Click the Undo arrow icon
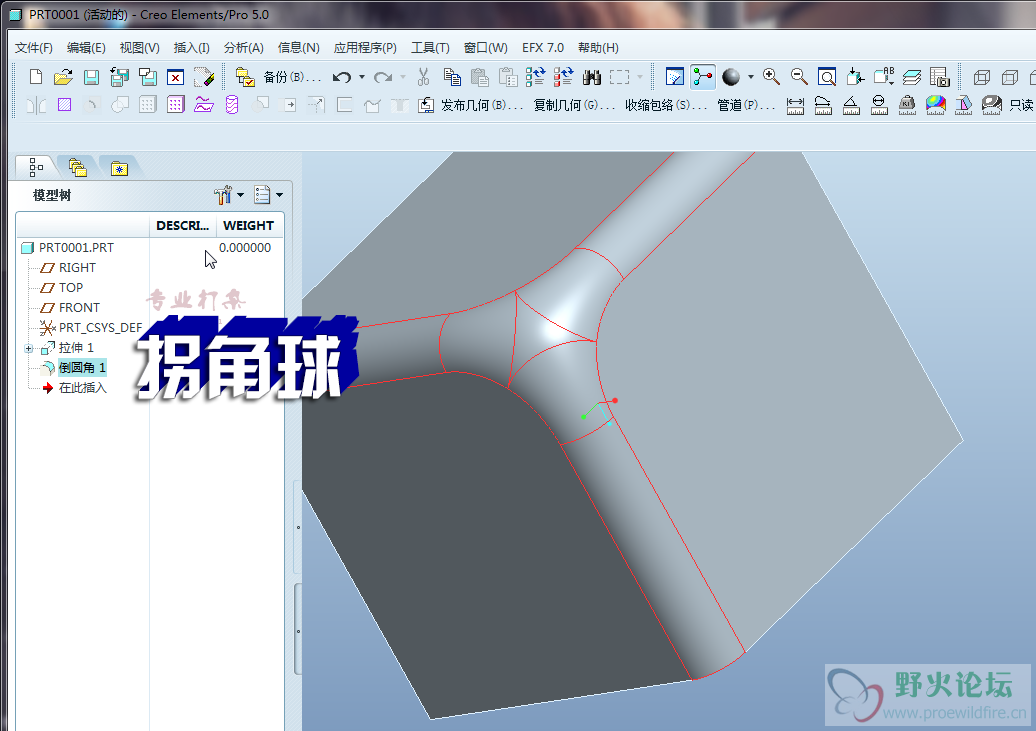This screenshot has width=1036, height=731. pos(342,77)
